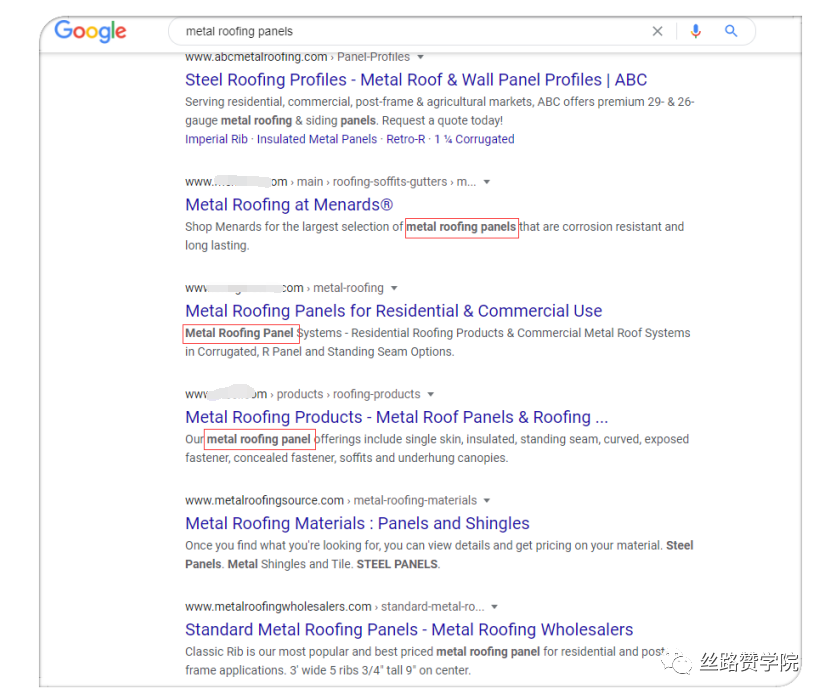Follow the 'Insulated Metal Panels' sitelink

tap(317, 139)
